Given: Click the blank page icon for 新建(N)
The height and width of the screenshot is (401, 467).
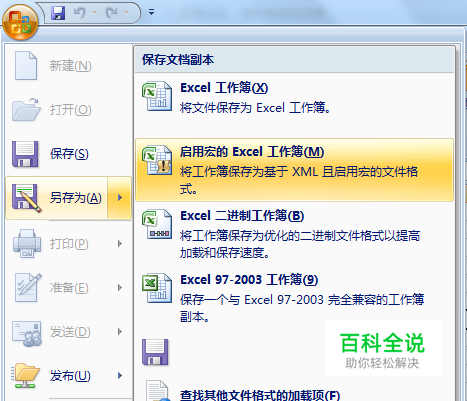Looking at the screenshot, I should pos(26,65).
